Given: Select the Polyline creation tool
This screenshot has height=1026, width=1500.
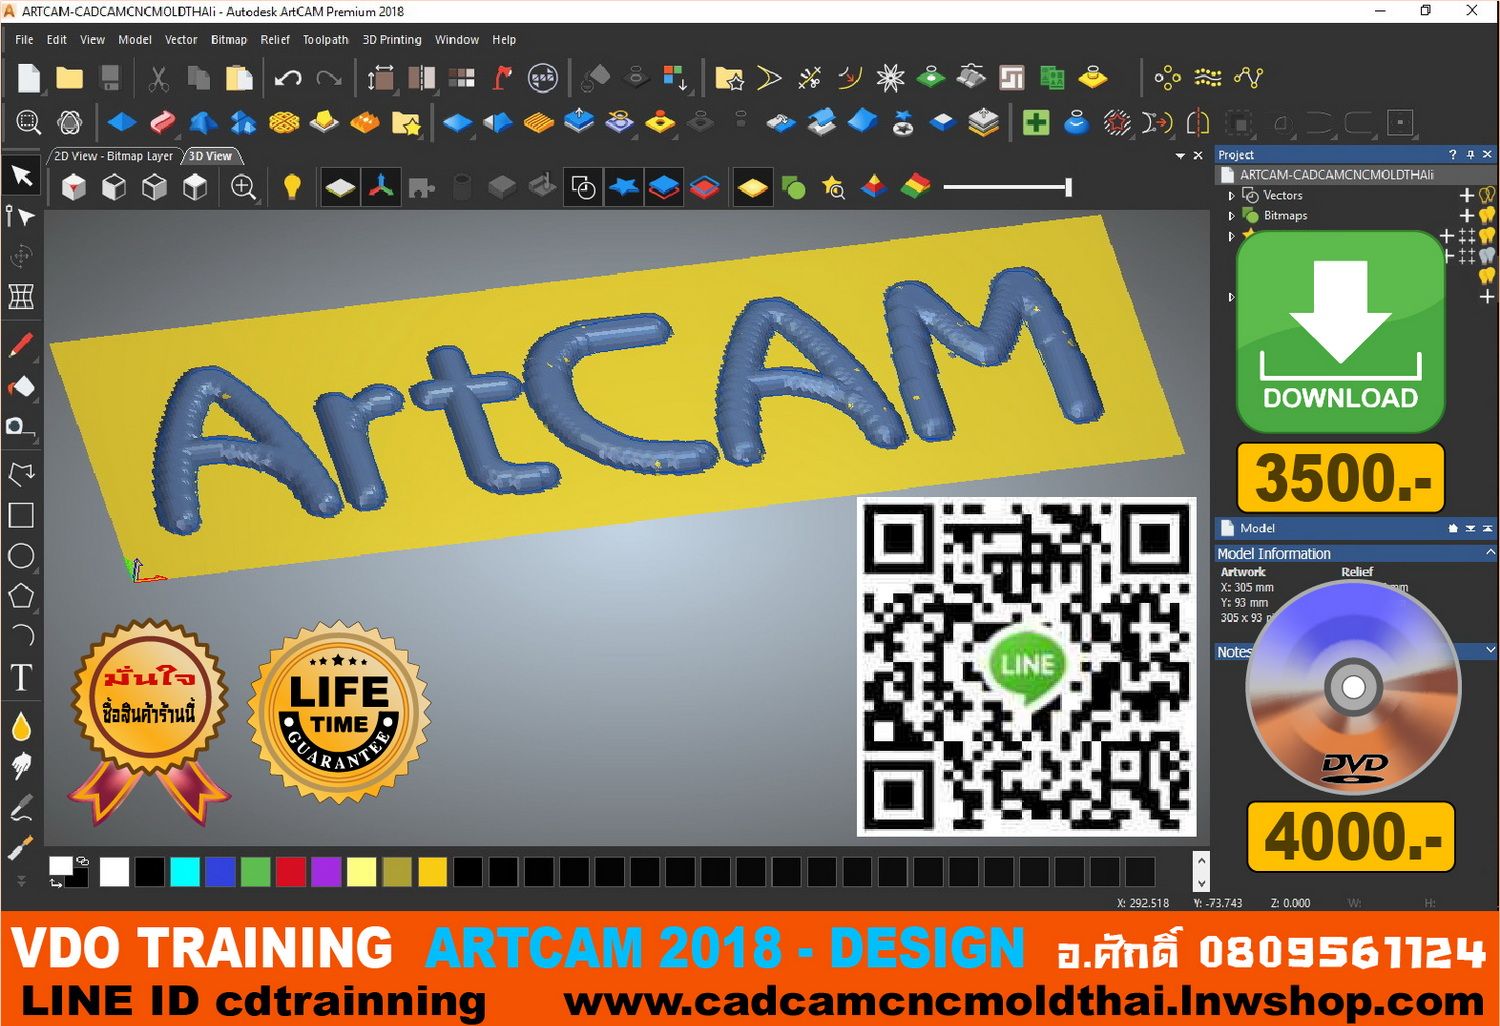Looking at the screenshot, I should point(22,473).
